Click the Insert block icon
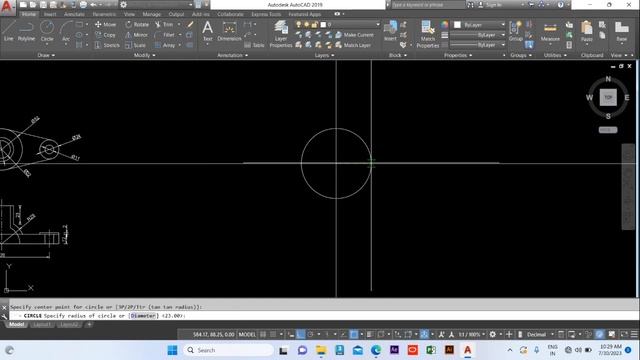Viewport: 640px width, 360px height. coord(390,31)
